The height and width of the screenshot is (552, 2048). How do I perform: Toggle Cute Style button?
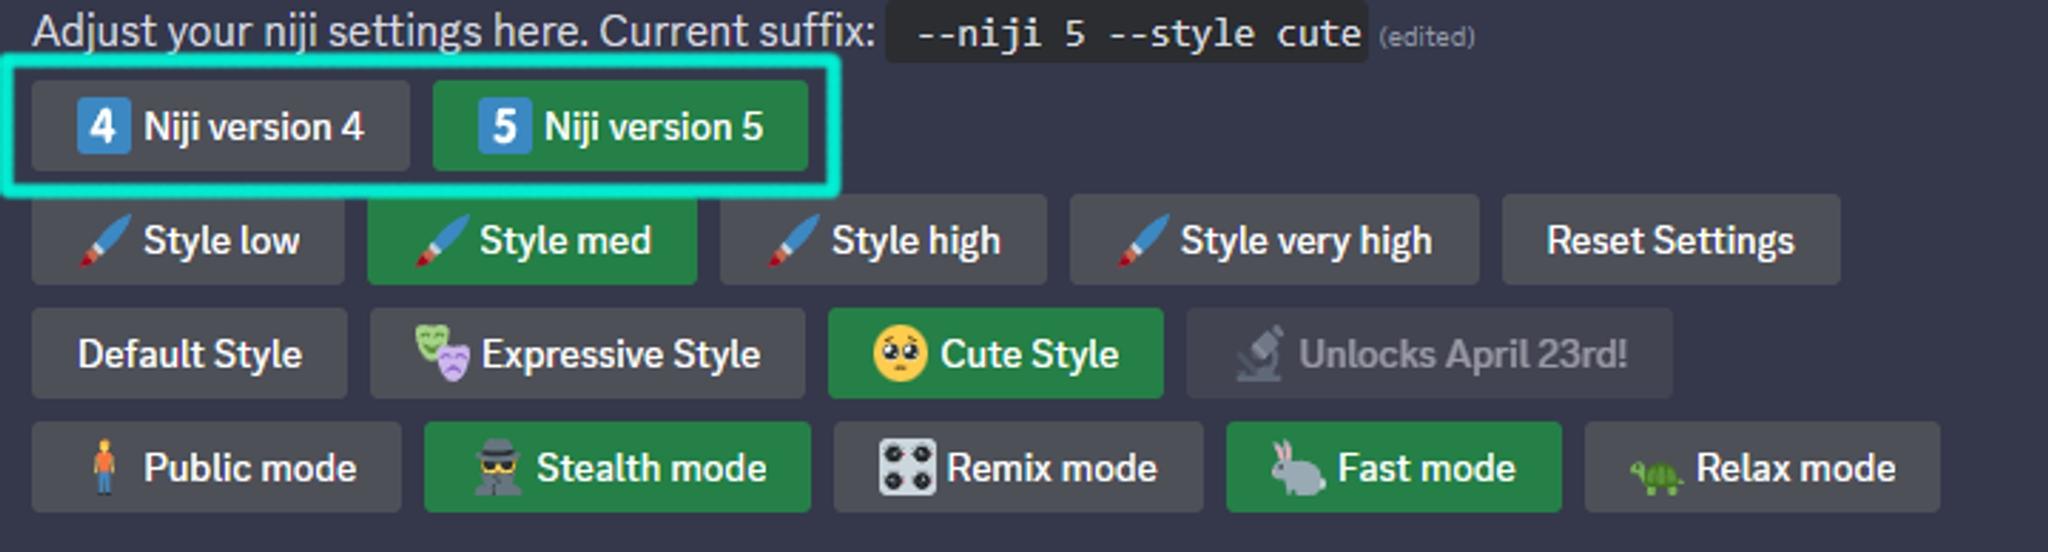pyautogui.click(x=996, y=354)
